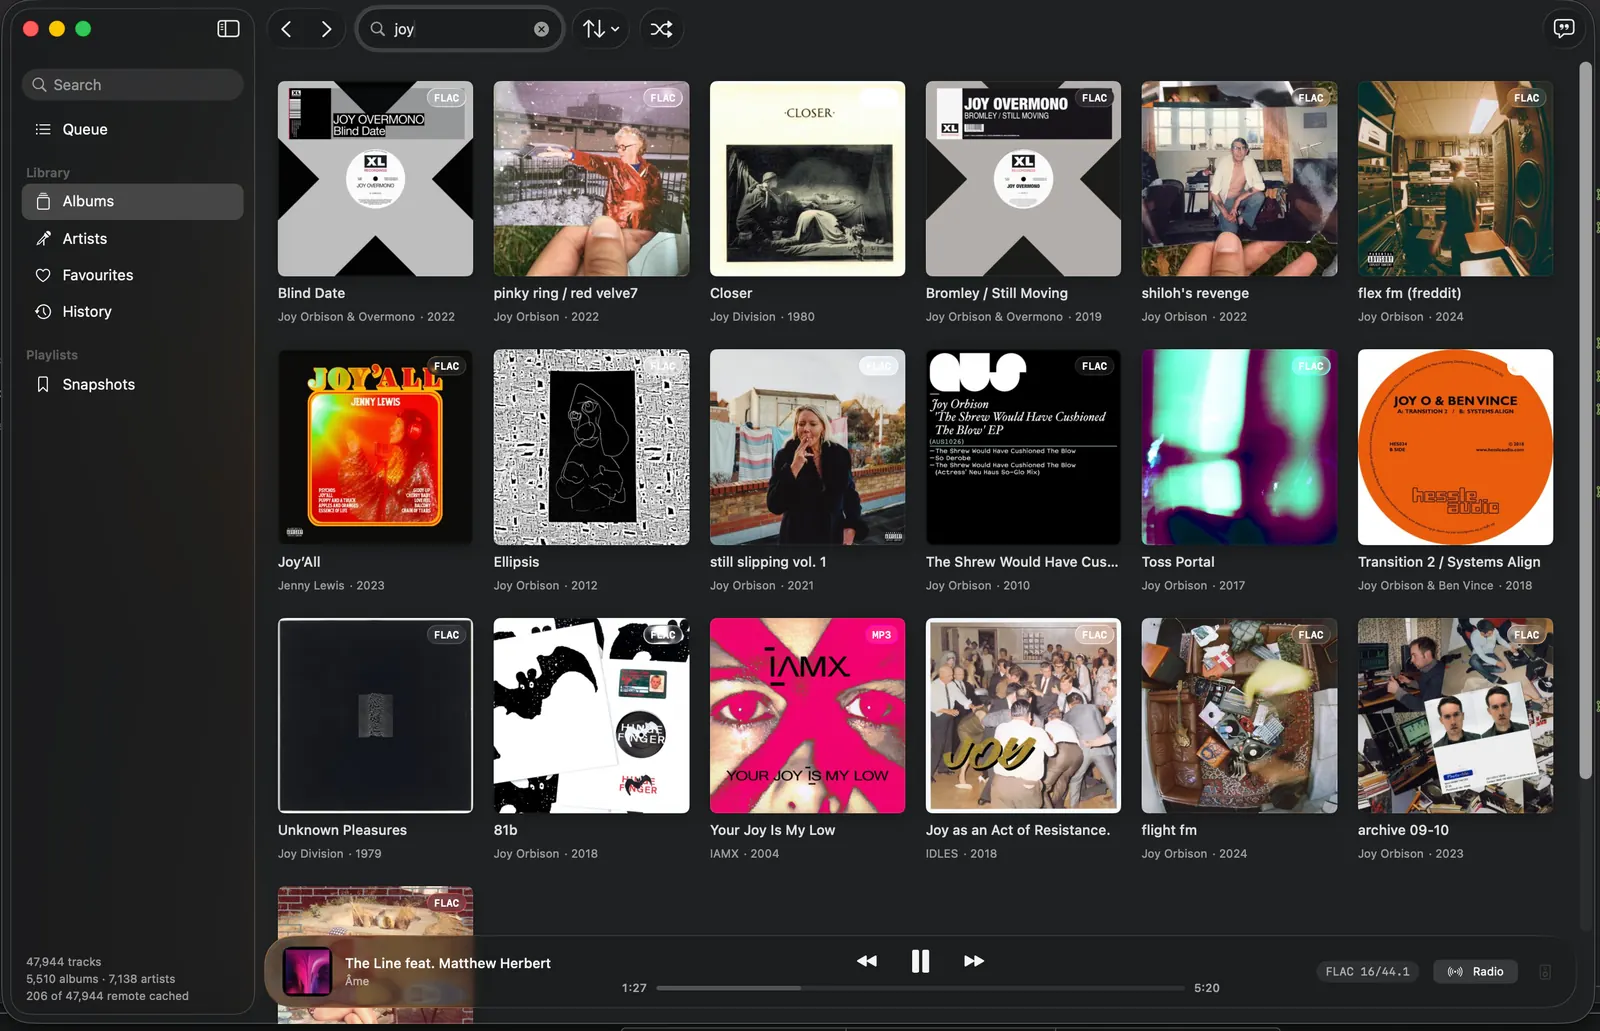Screen dimensions: 1600x1031
Task: Open the Queue view
Action: click(x=132, y=129)
